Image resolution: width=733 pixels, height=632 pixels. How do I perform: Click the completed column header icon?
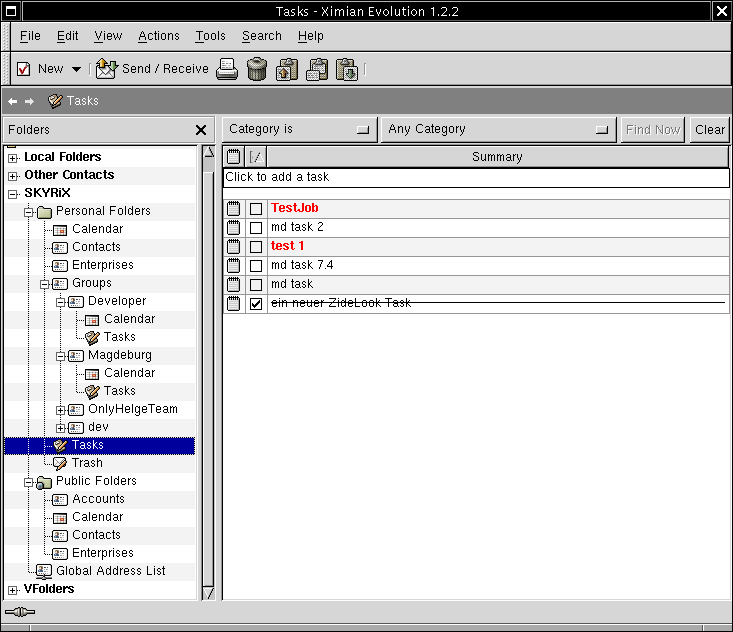tap(256, 157)
